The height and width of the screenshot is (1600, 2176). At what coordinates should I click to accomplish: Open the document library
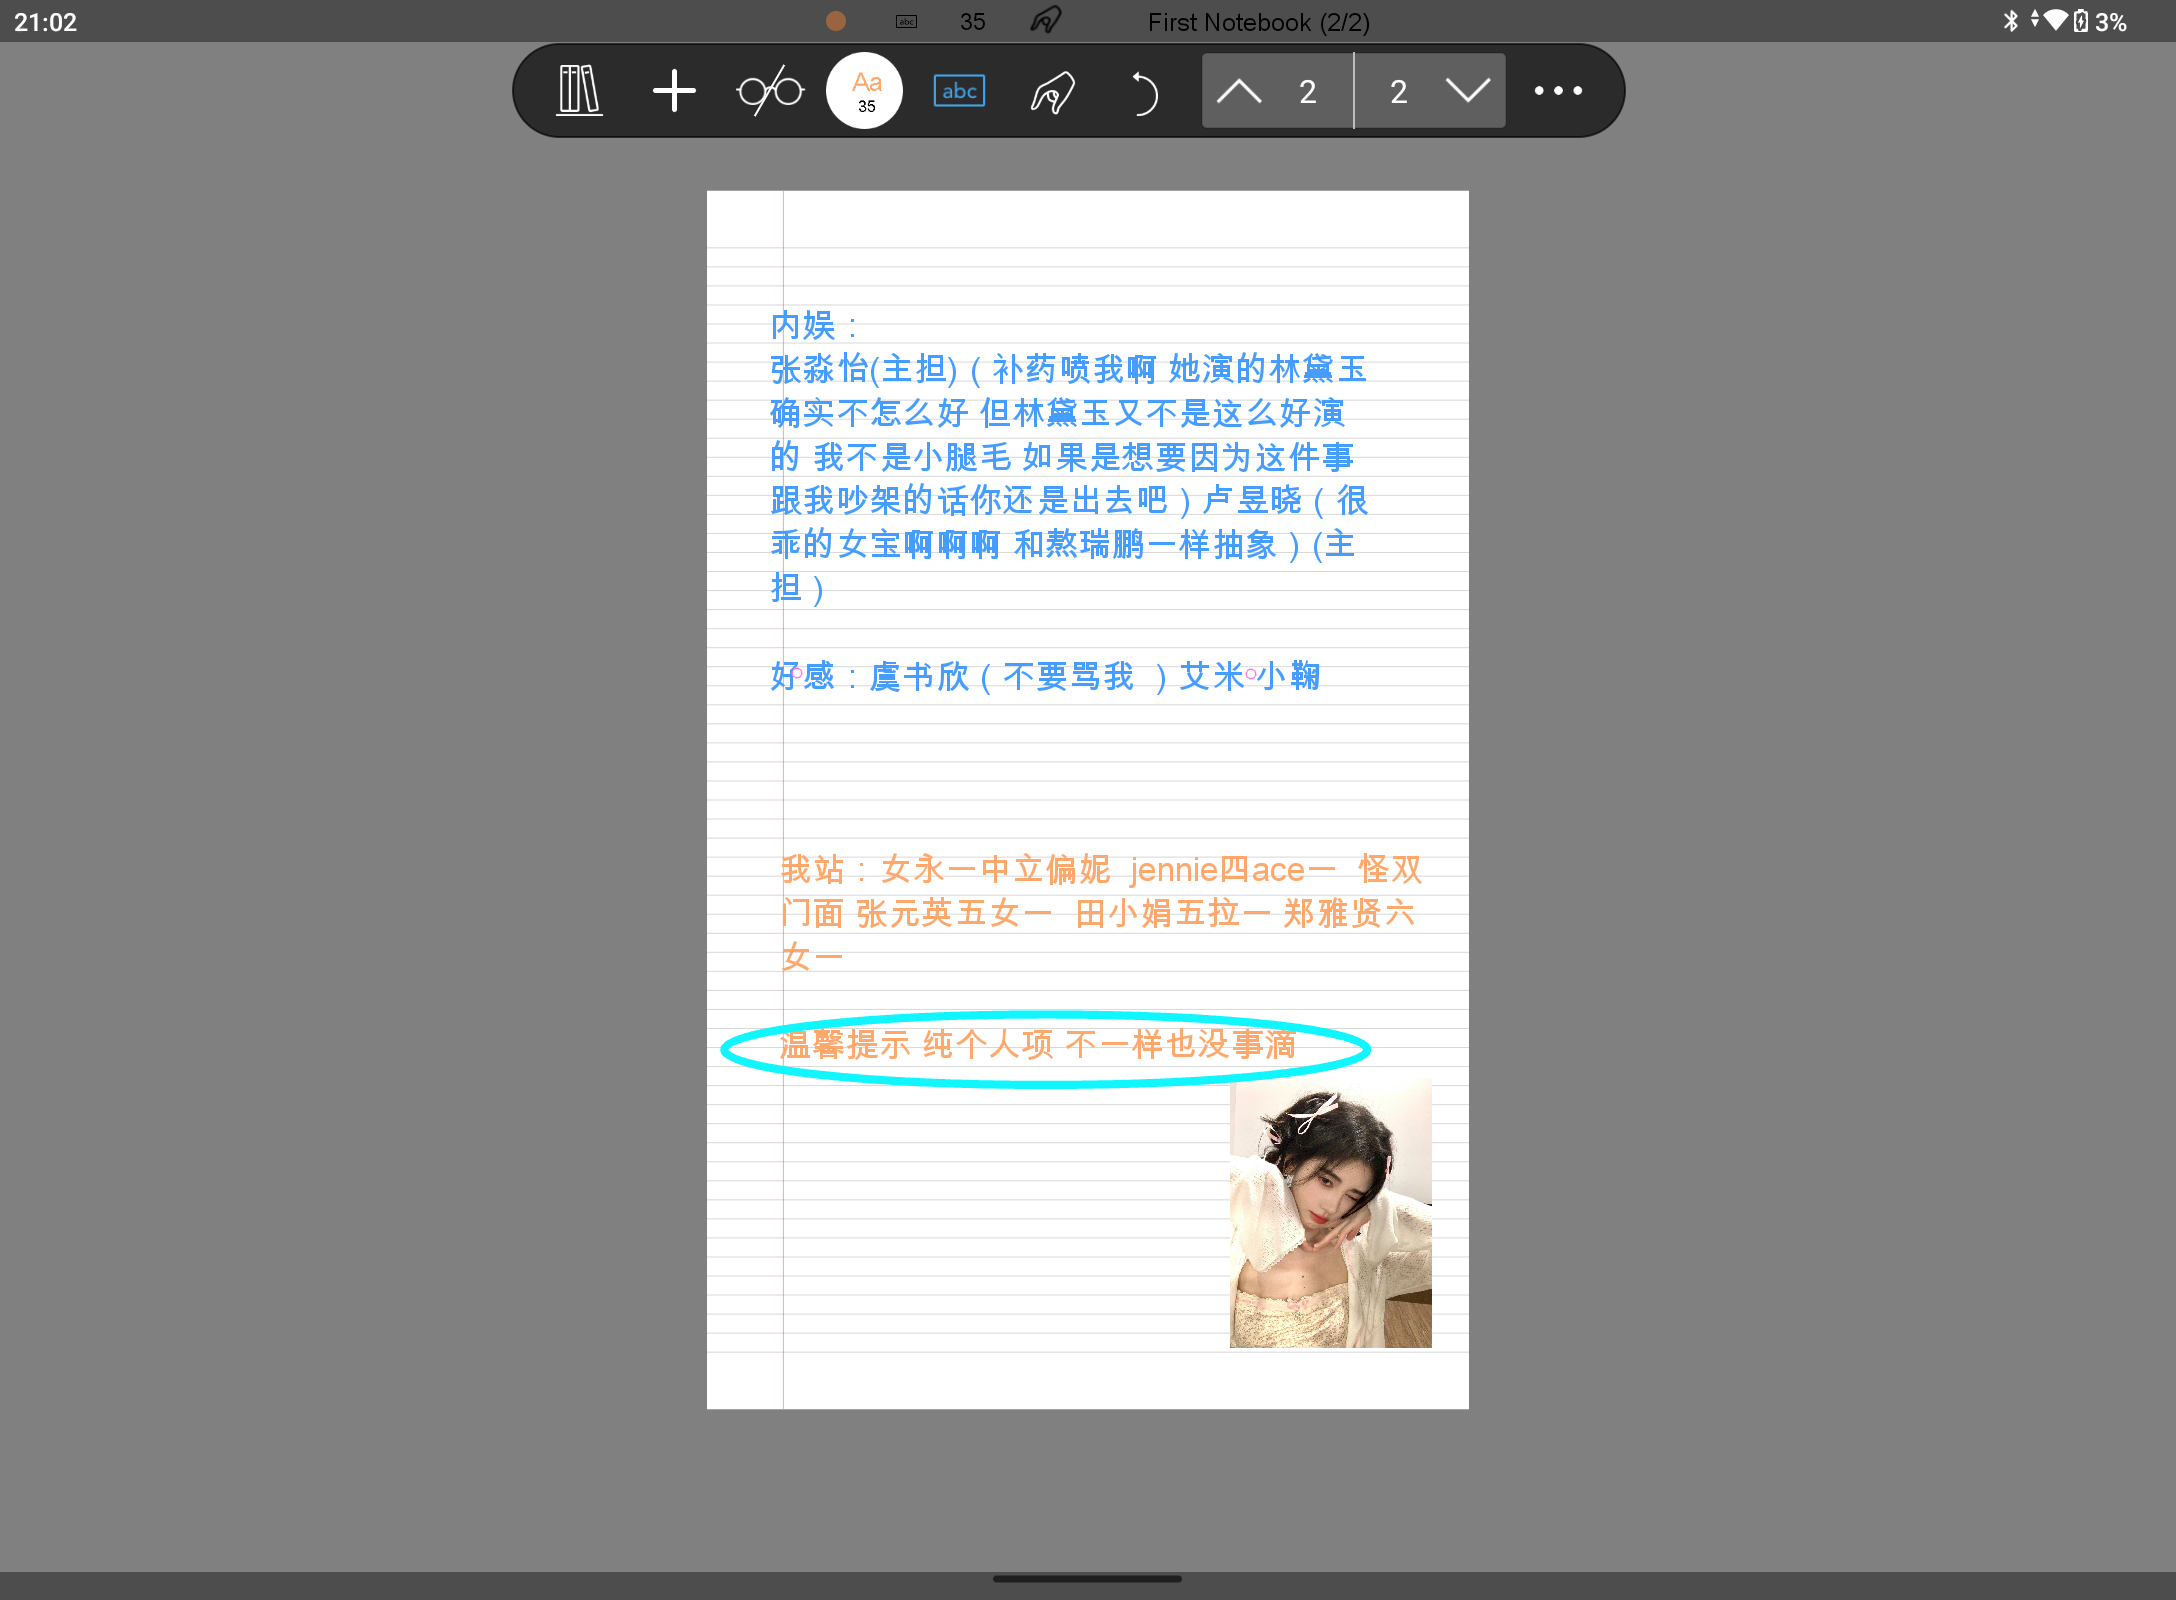point(579,91)
